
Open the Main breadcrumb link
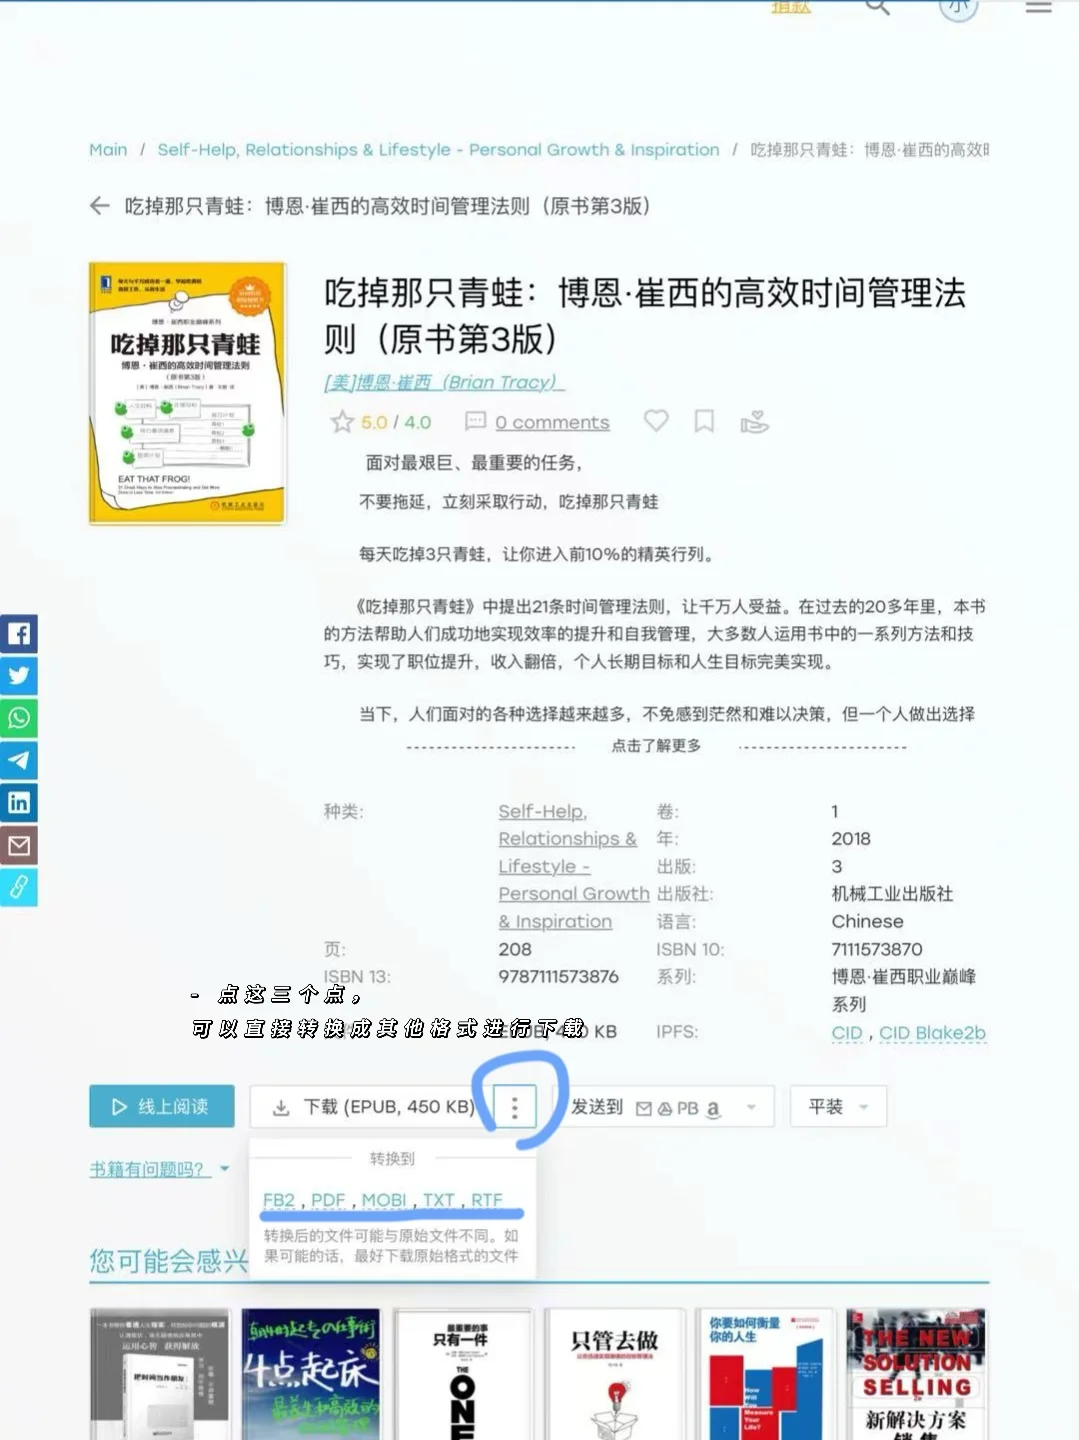click(x=108, y=150)
